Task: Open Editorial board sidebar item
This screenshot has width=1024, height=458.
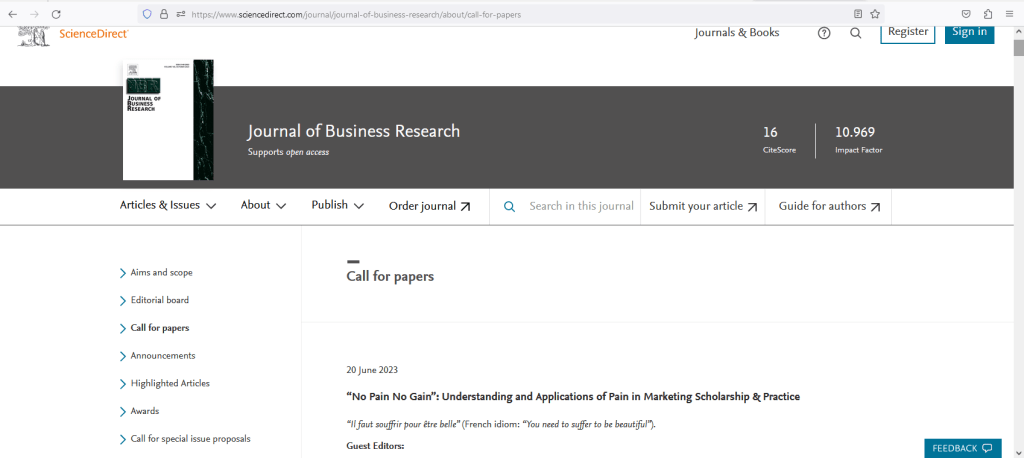Action: pos(159,301)
